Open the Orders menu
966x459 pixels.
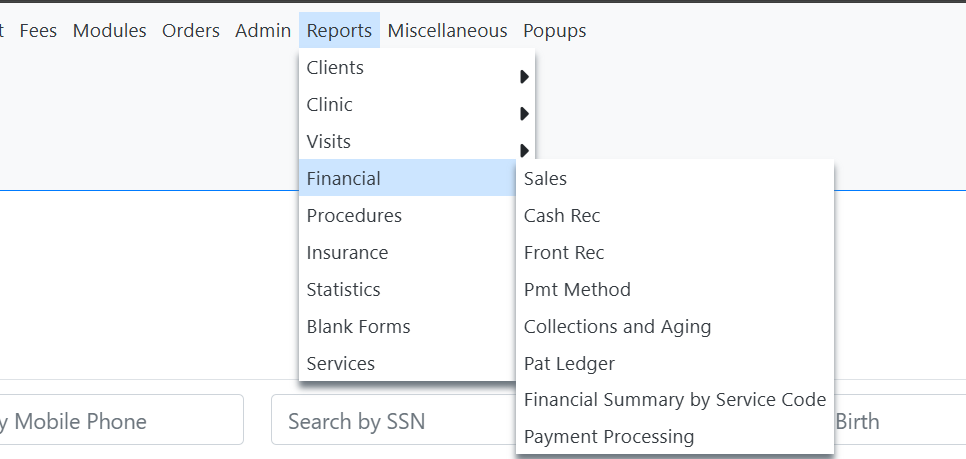[x=191, y=31]
